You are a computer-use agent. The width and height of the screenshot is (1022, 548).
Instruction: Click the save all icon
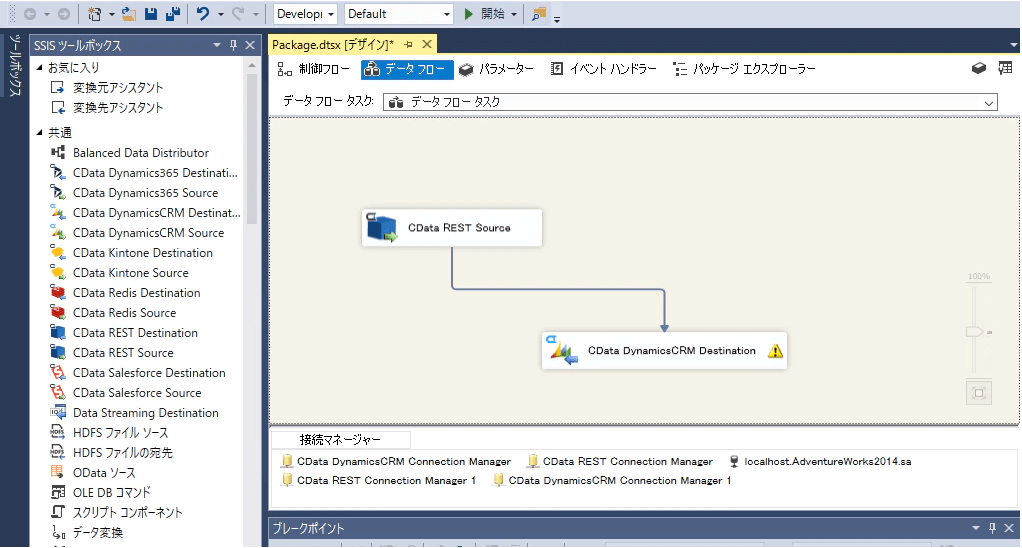[x=173, y=14]
